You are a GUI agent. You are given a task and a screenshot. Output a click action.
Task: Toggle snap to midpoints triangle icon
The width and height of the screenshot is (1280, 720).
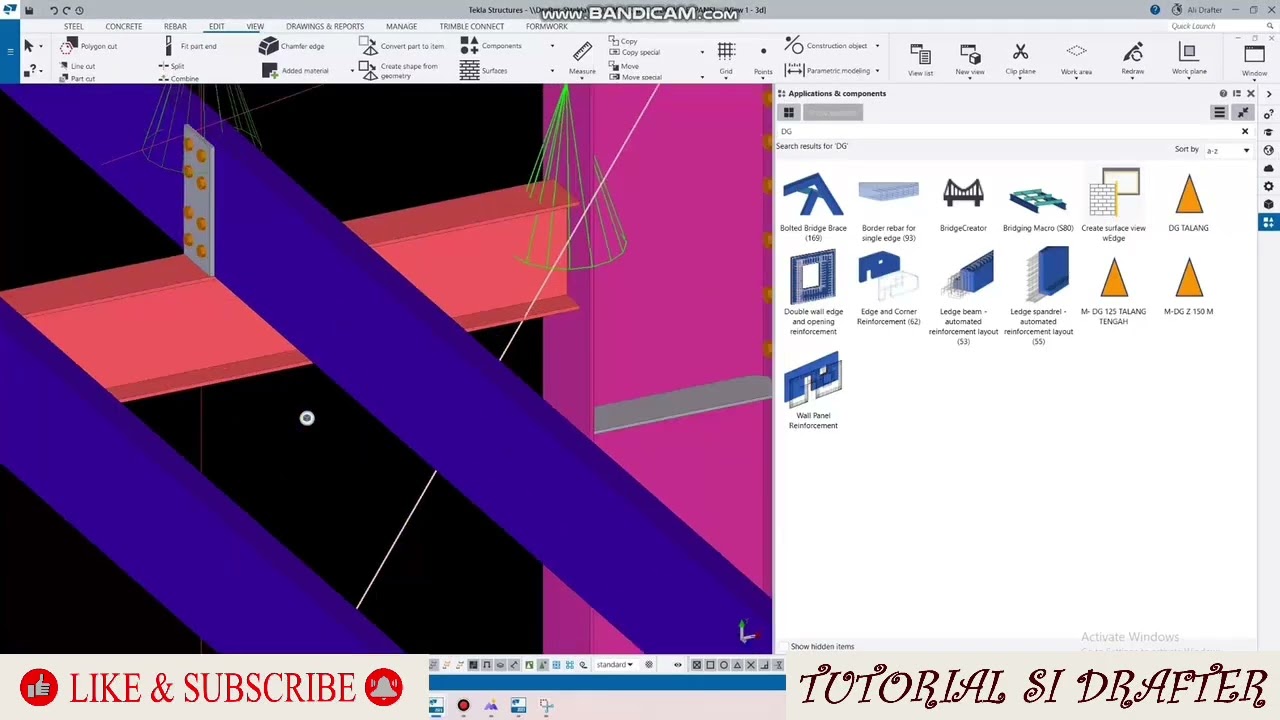coord(737,665)
